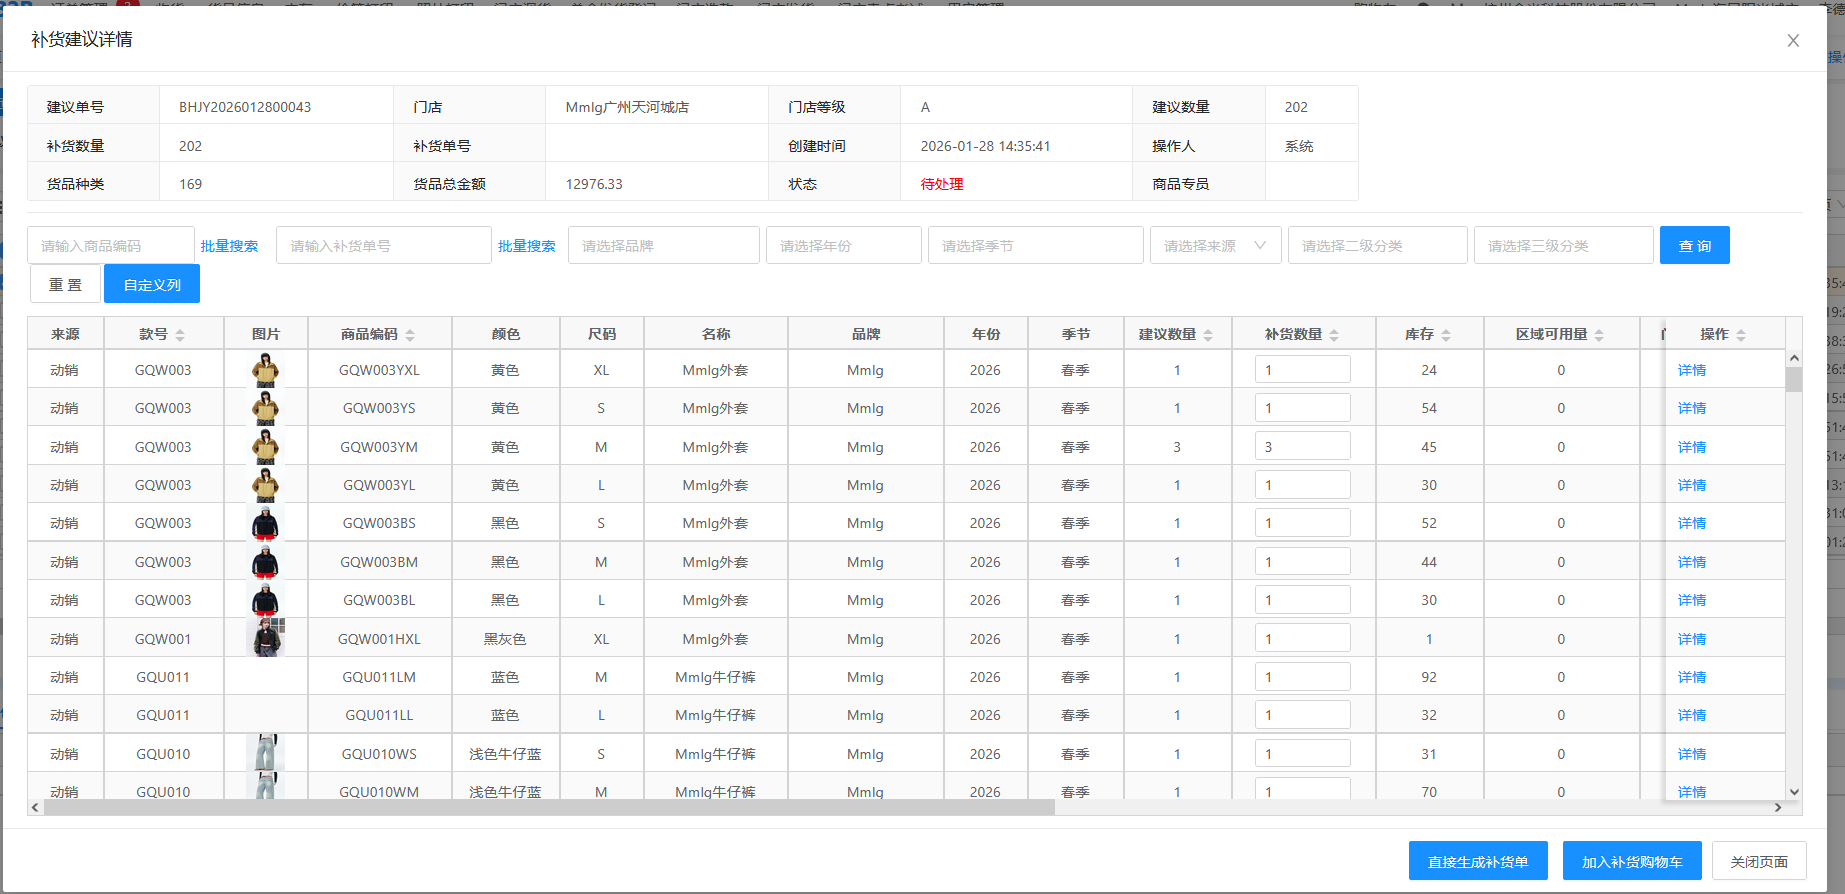Sort by 补货数量 column sort arrows

click(1334, 335)
